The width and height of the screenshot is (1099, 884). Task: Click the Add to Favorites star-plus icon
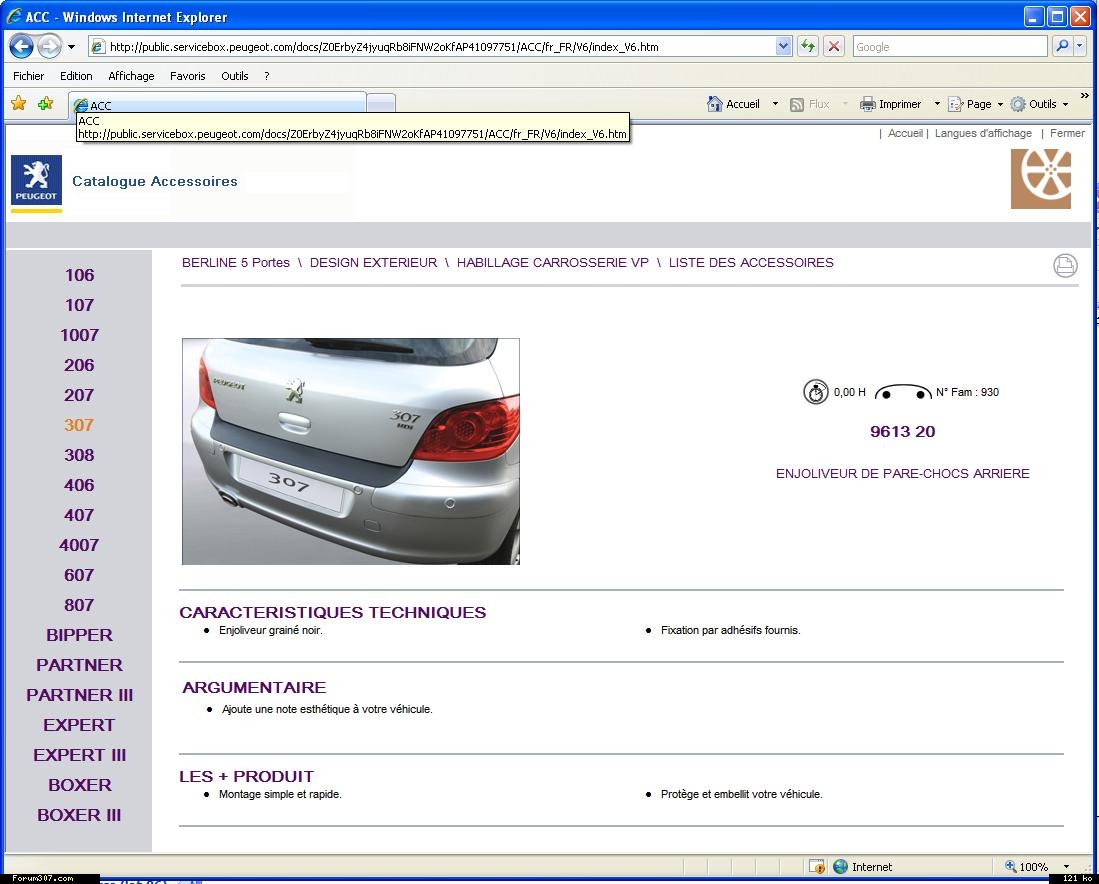[46, 104]
